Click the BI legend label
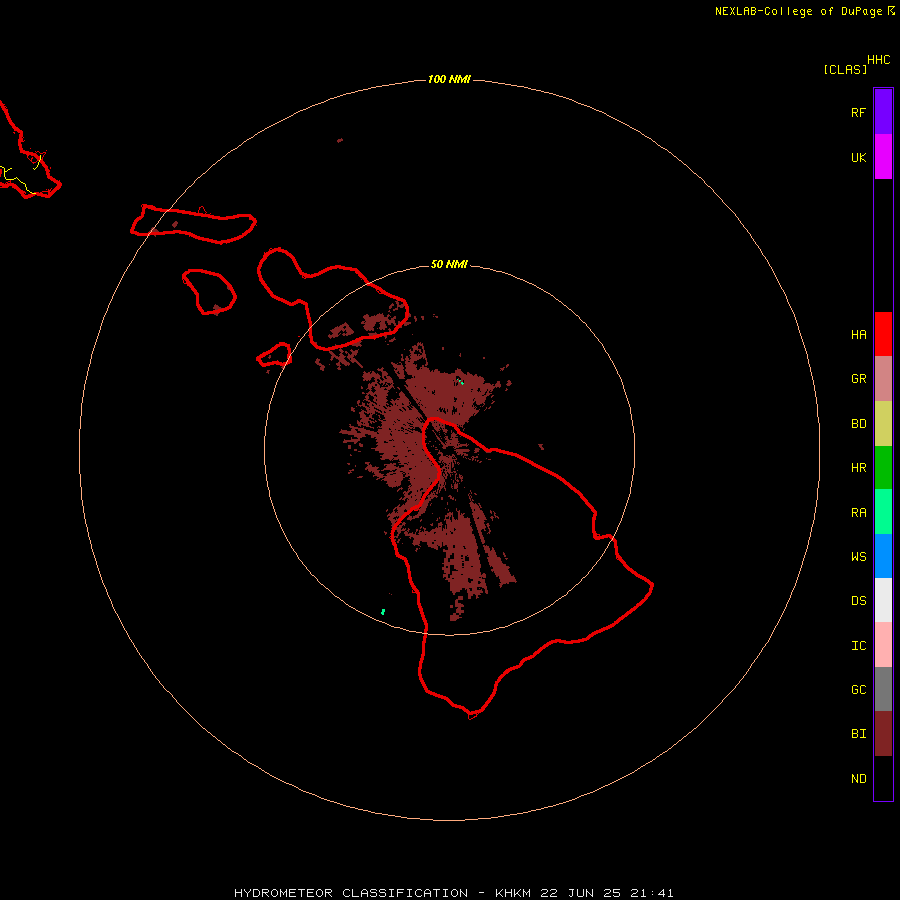Image resolution: width=900 pixels, height=900 pixels. [x=858, y=734]
